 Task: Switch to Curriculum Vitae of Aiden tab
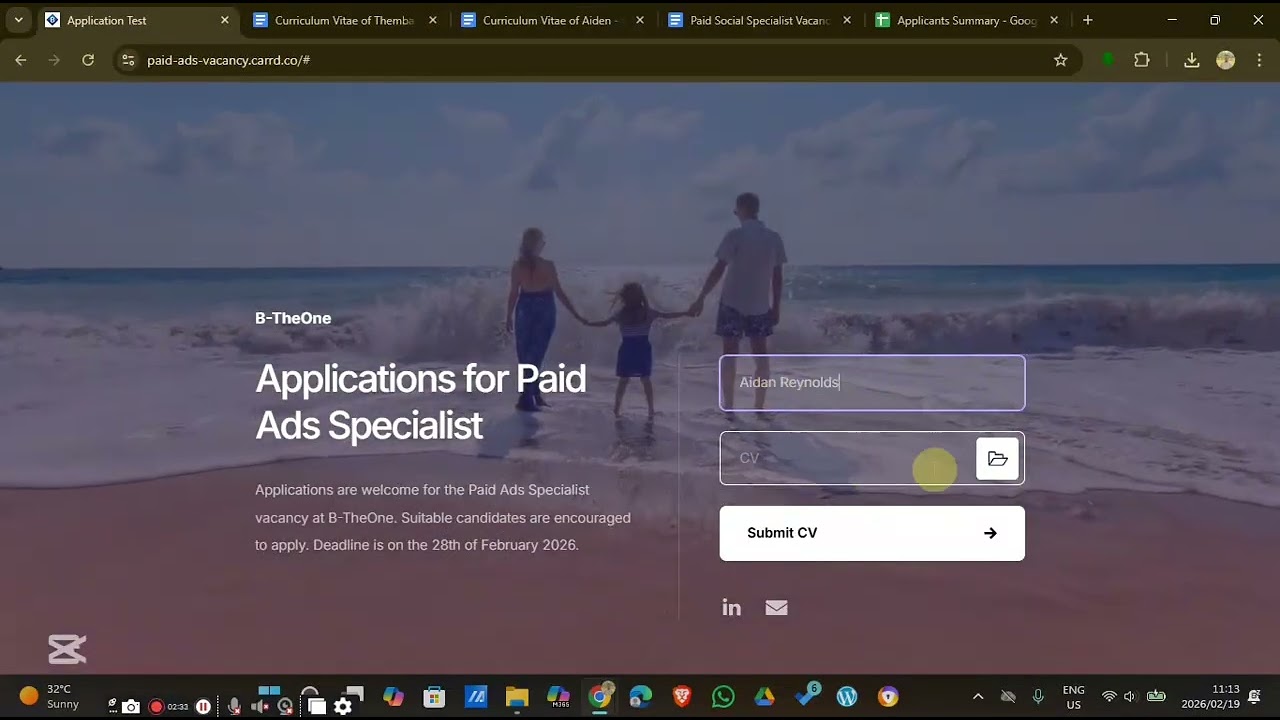pos(553,20)
